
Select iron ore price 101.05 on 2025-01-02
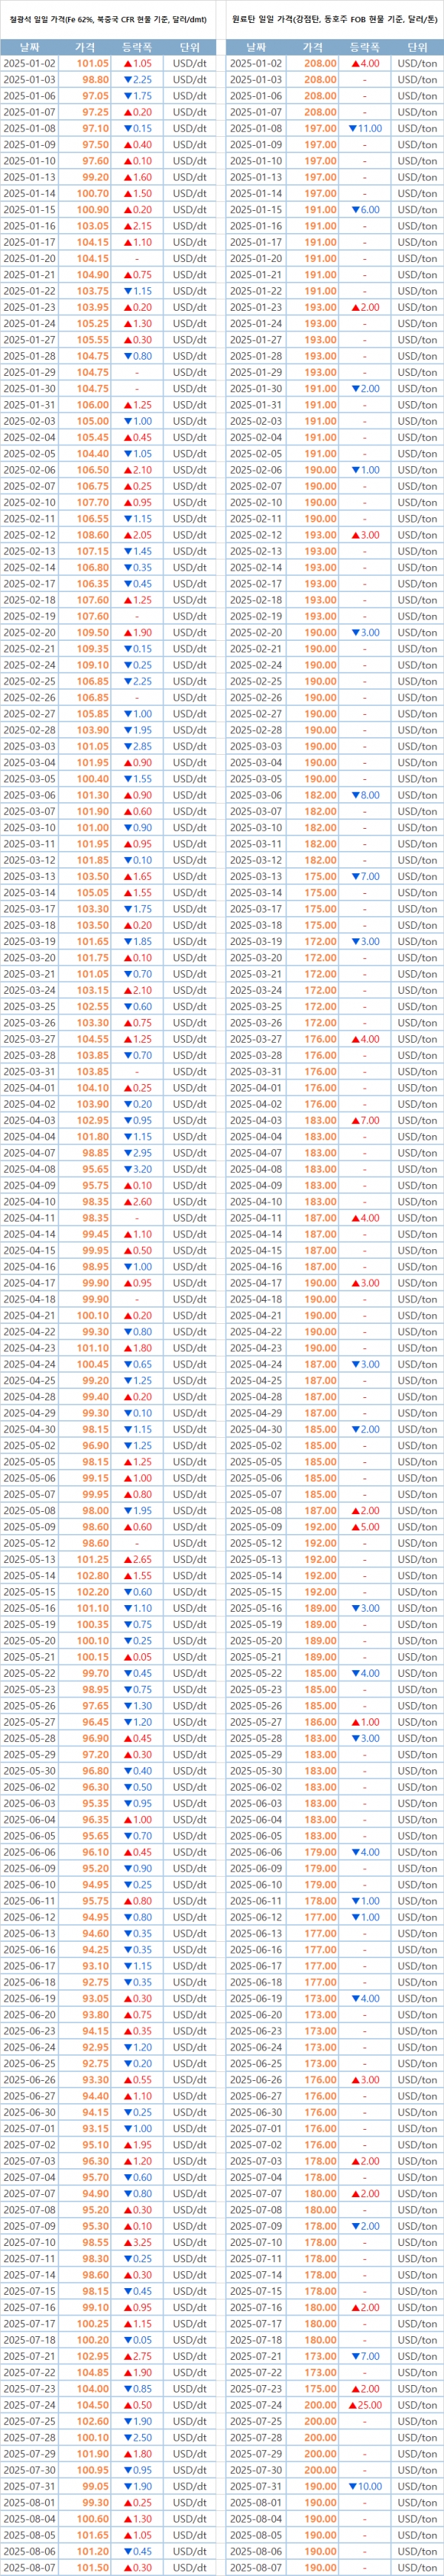click(93, 63)
